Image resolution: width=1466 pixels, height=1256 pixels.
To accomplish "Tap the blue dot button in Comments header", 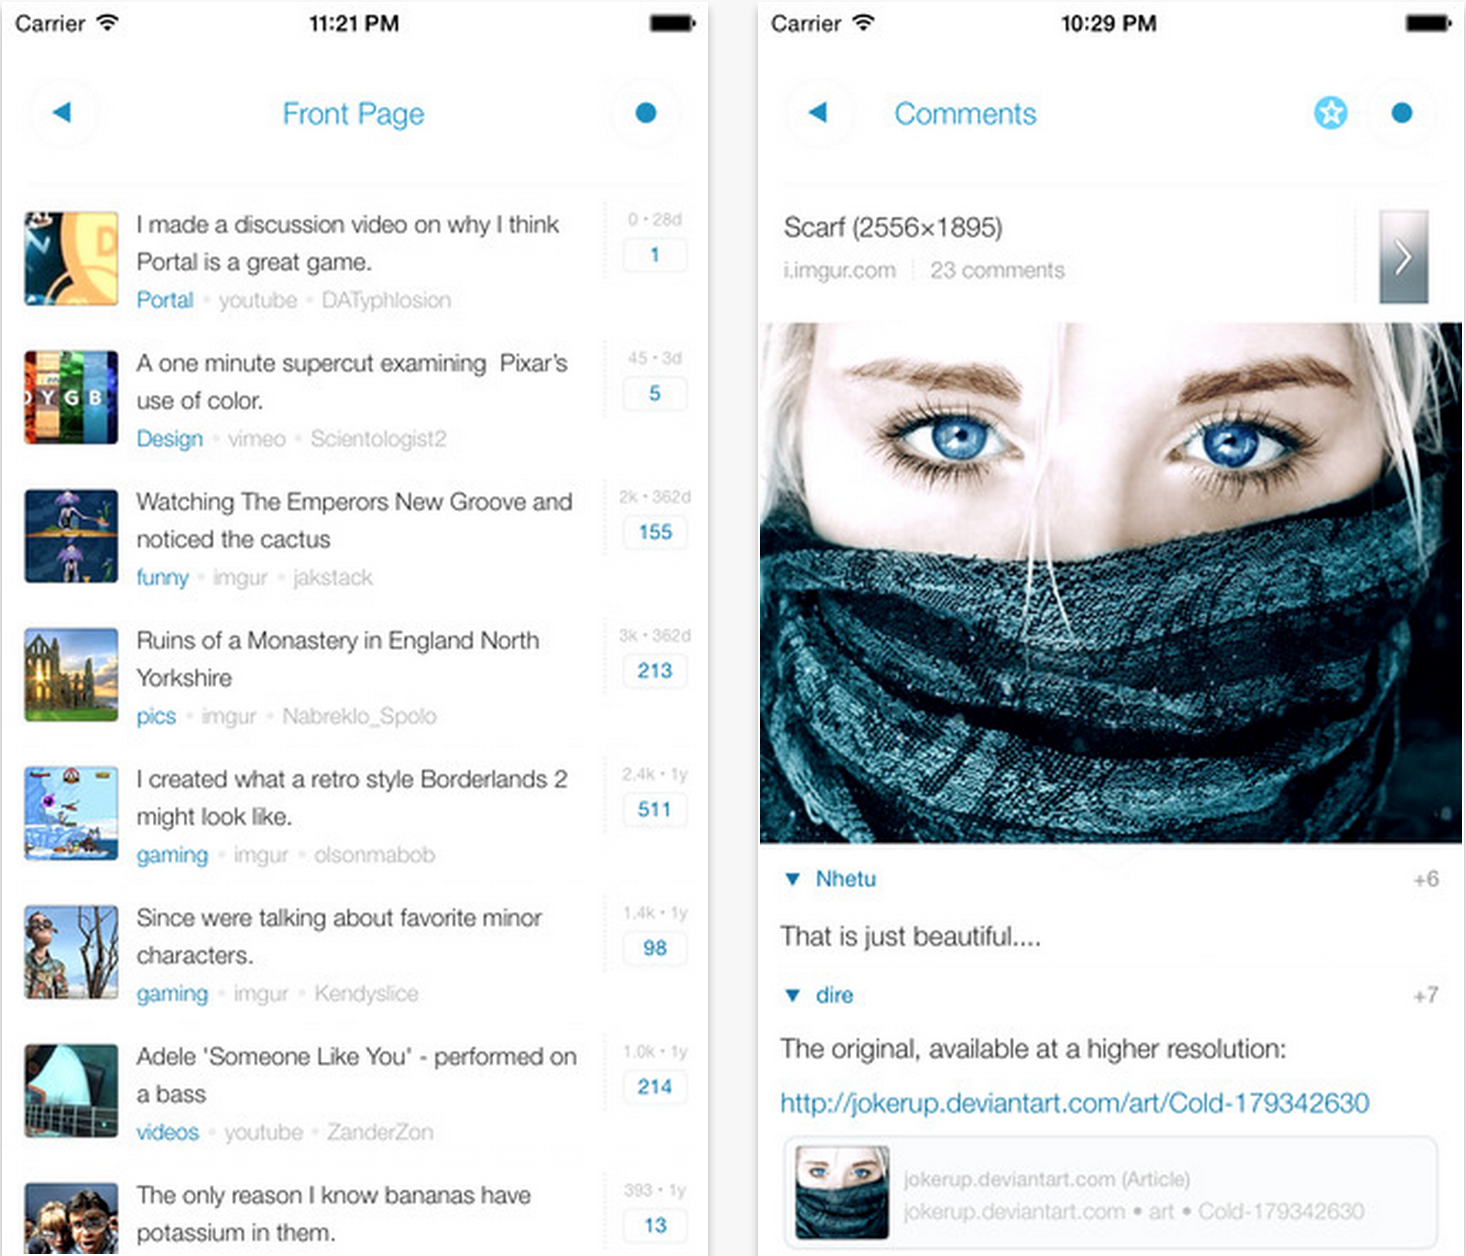I will (1401, 113).
